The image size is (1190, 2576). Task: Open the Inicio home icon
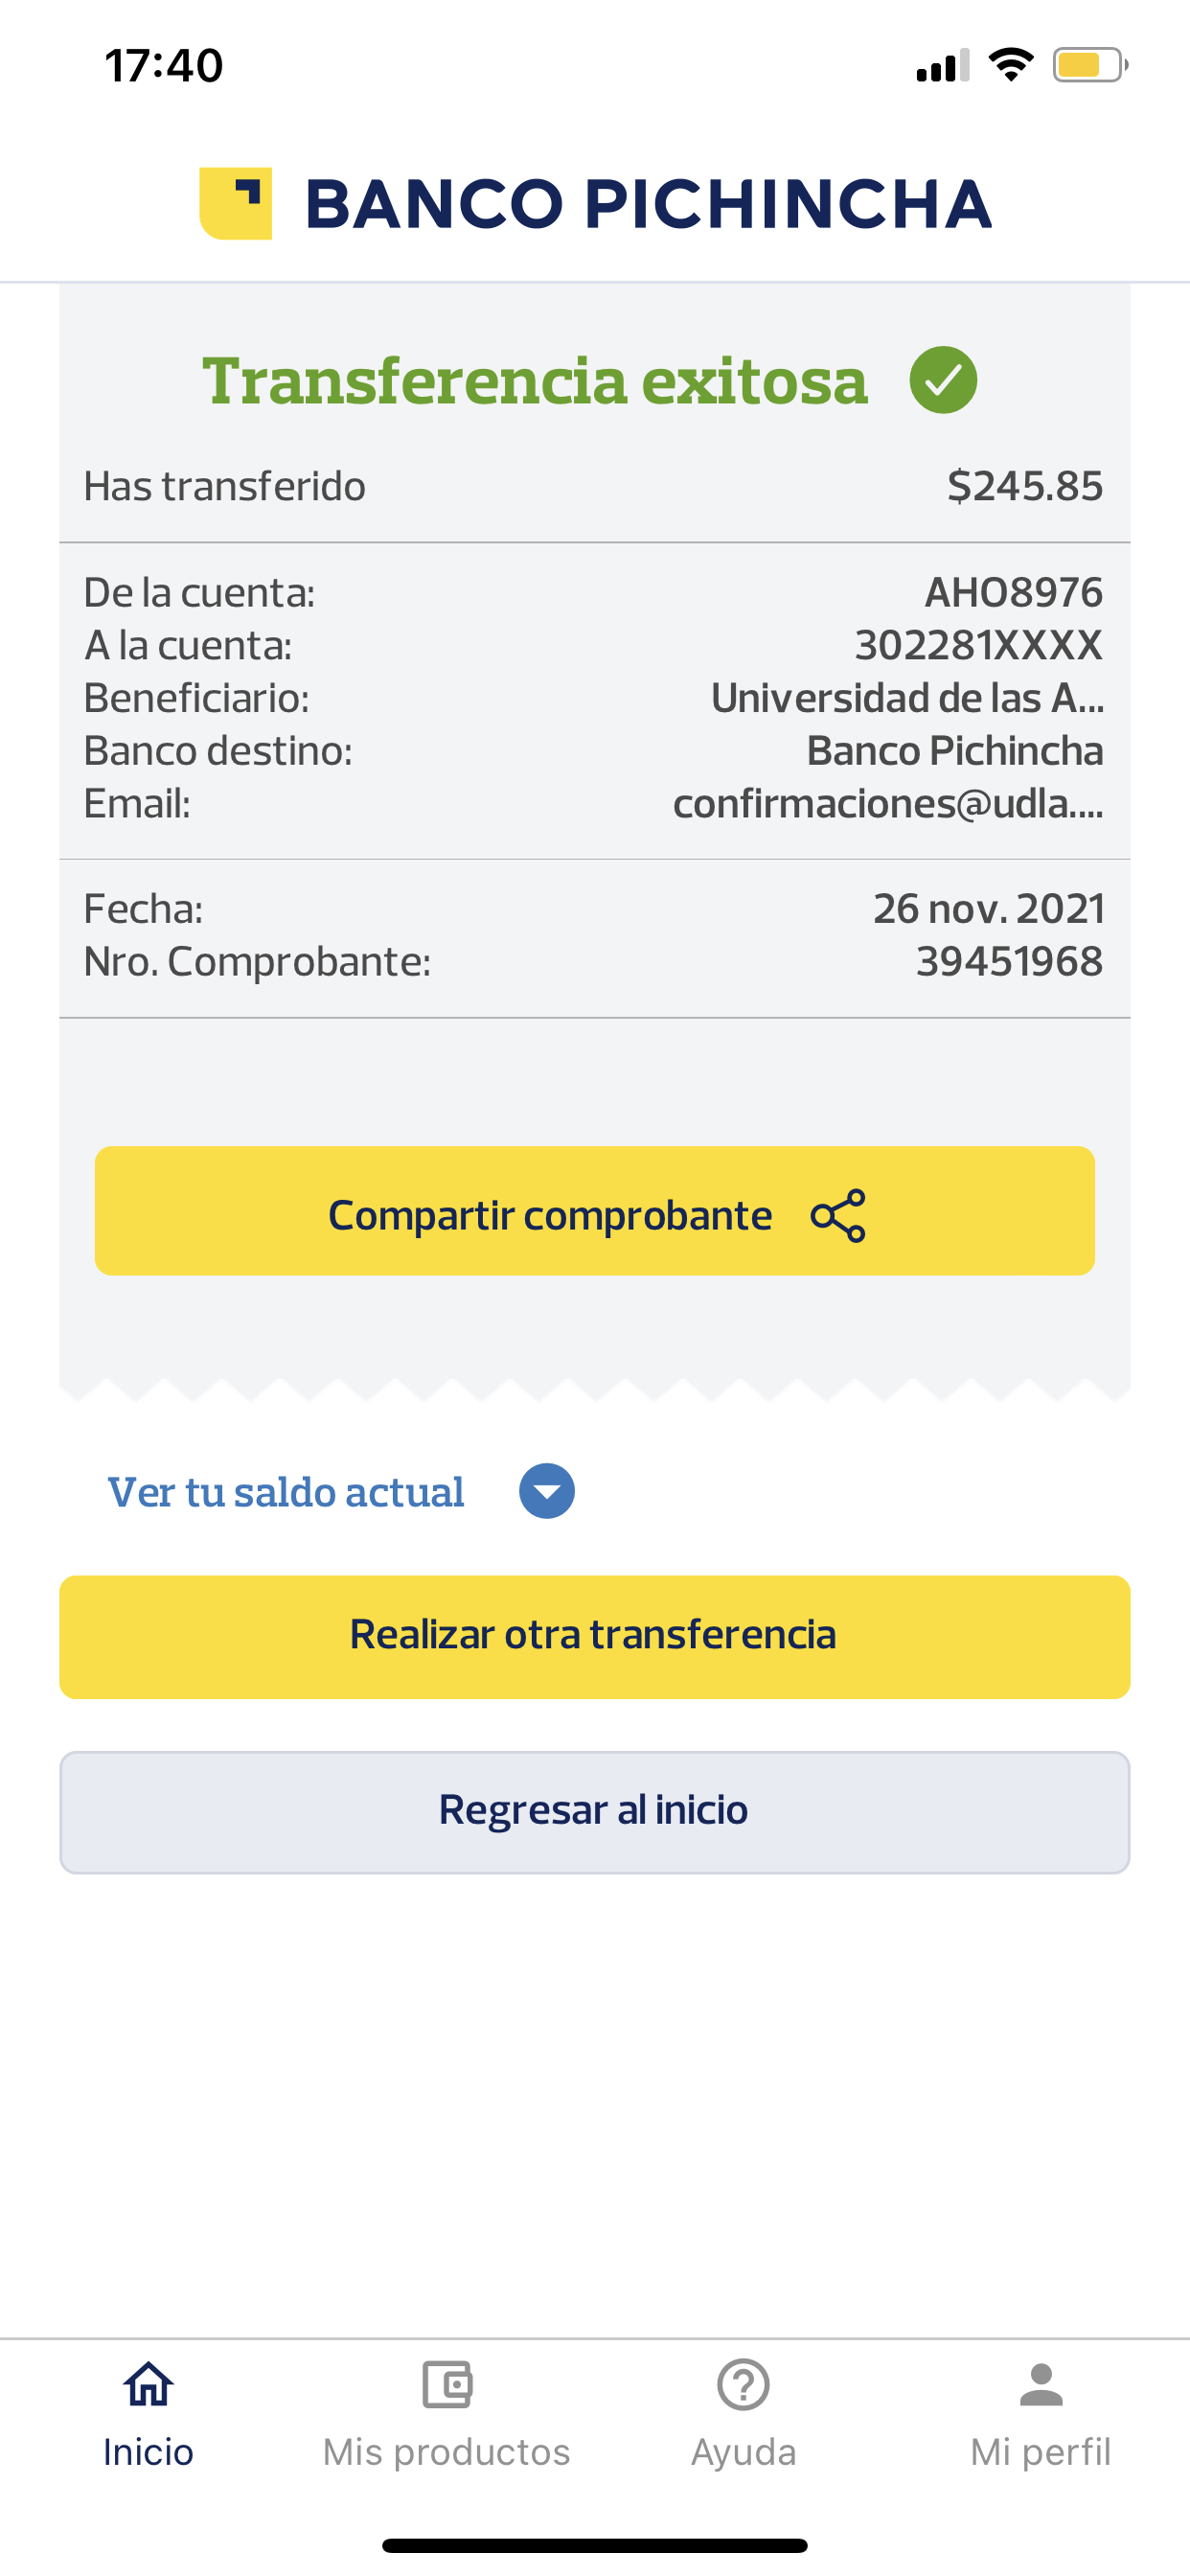(148, 2385)
